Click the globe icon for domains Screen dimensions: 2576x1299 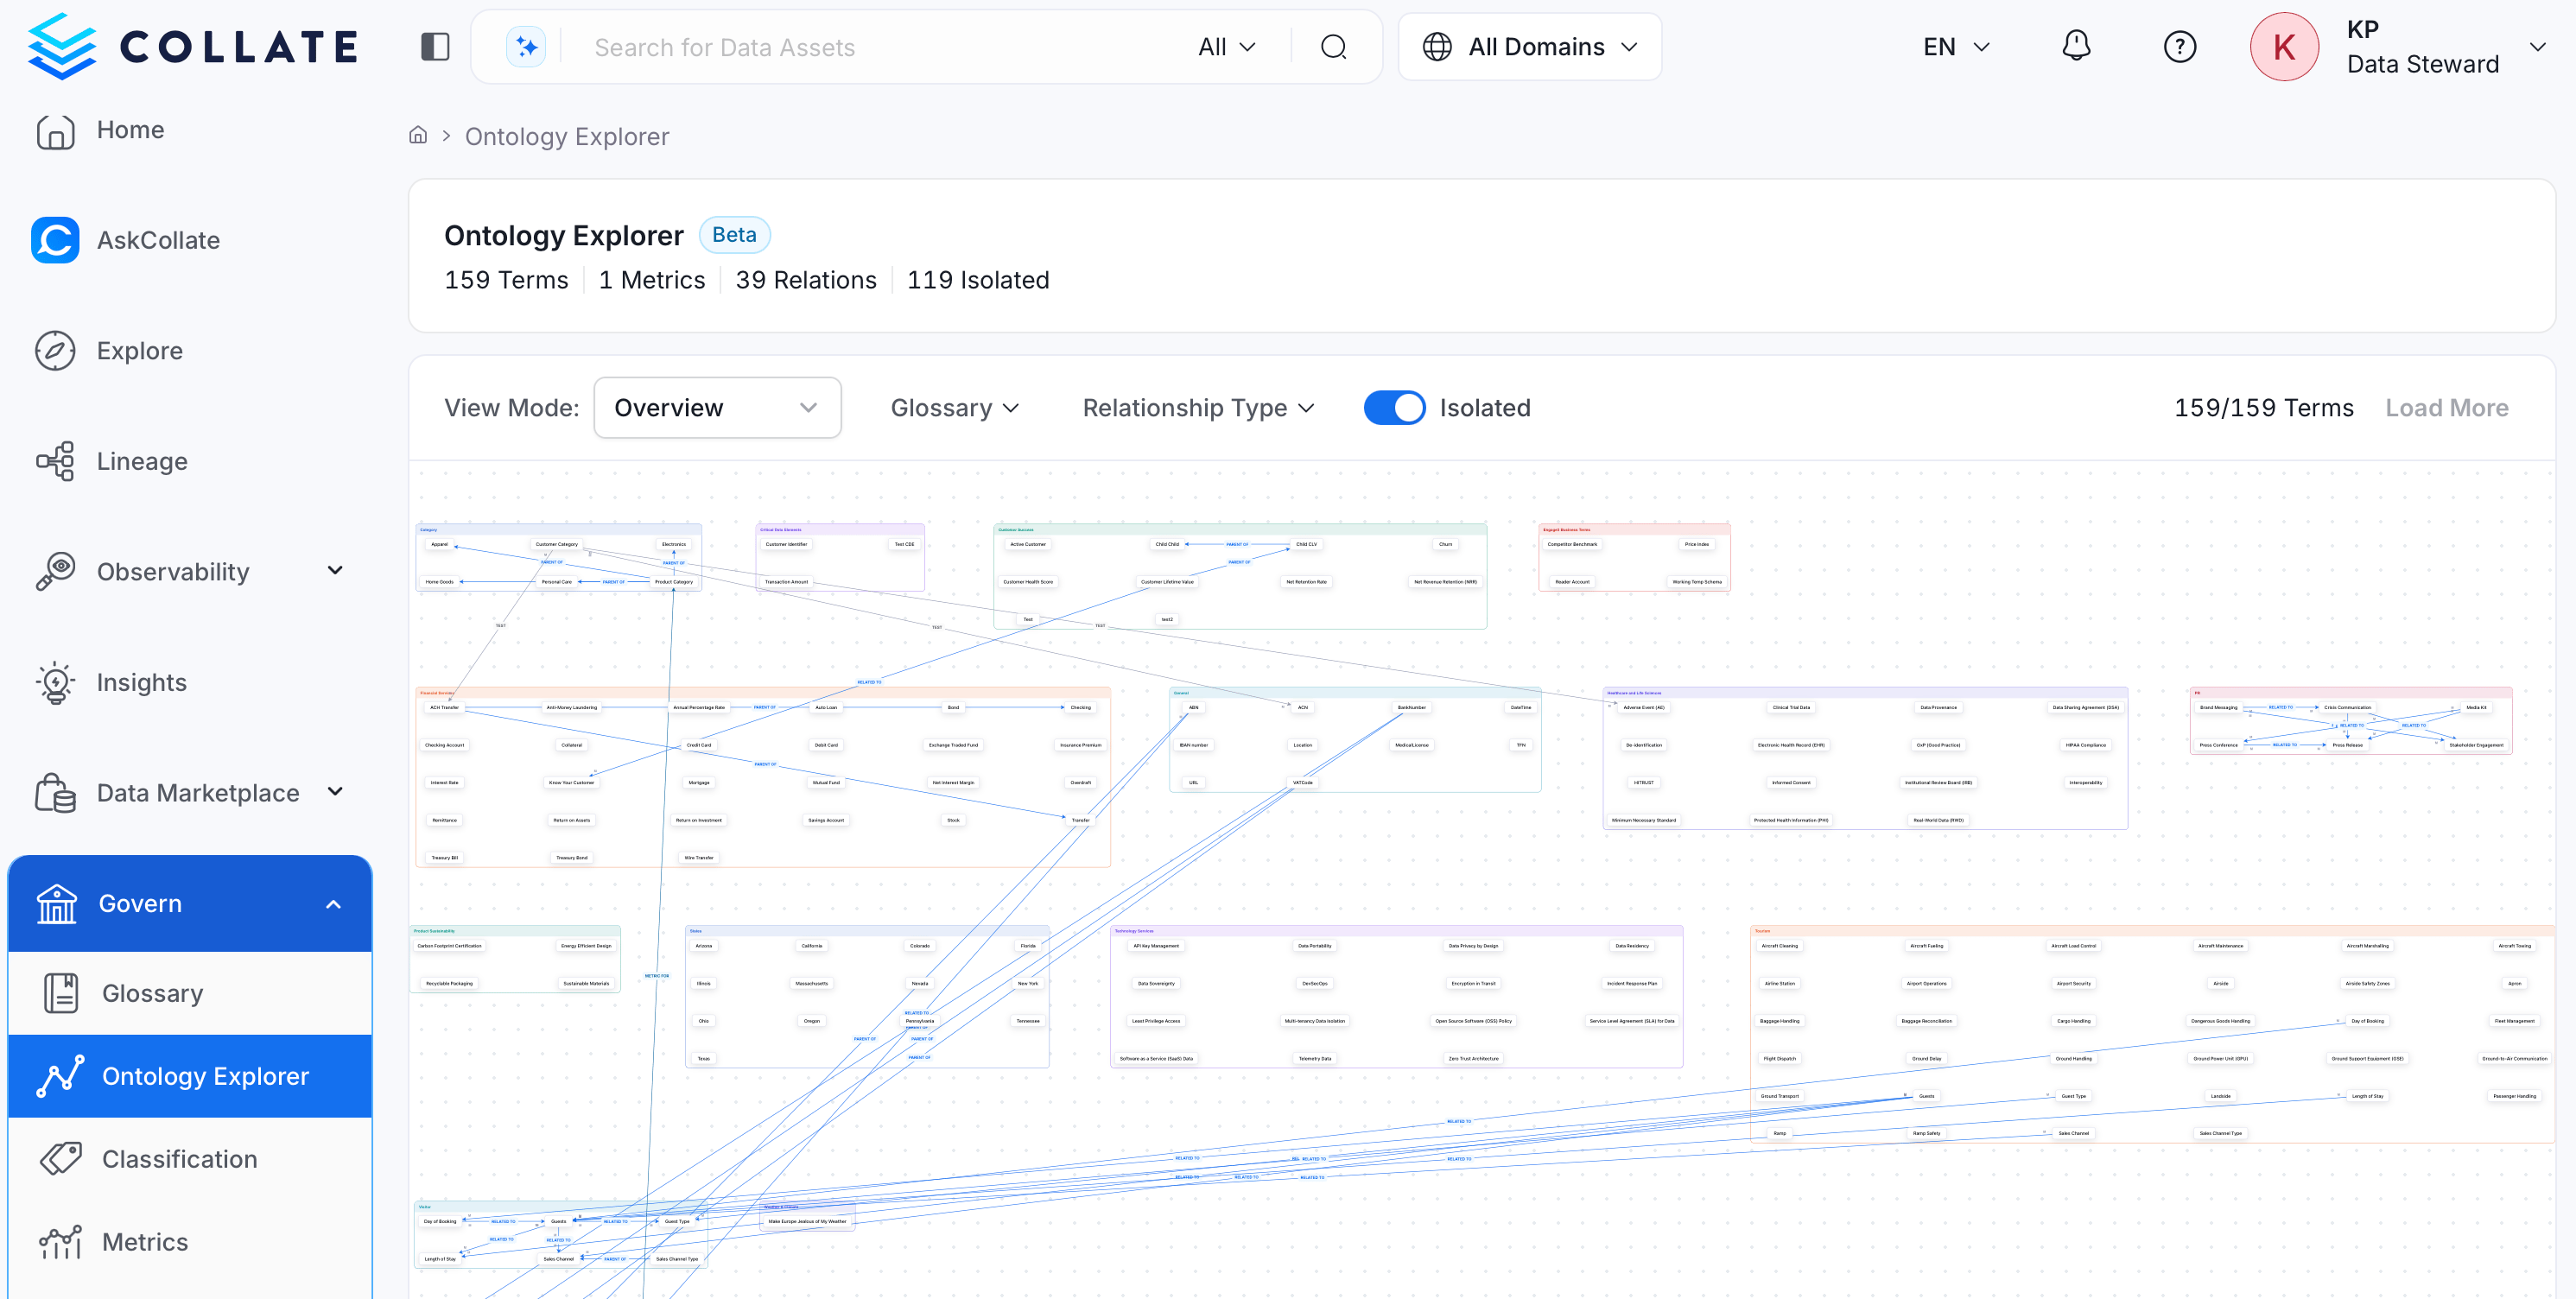pos(1437,47)
